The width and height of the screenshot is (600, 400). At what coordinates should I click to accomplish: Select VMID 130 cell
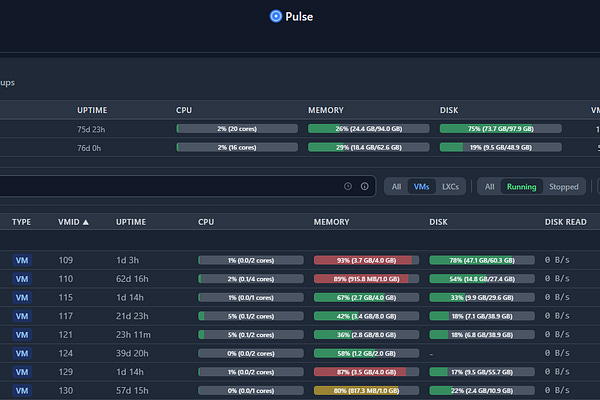point(66,391)
